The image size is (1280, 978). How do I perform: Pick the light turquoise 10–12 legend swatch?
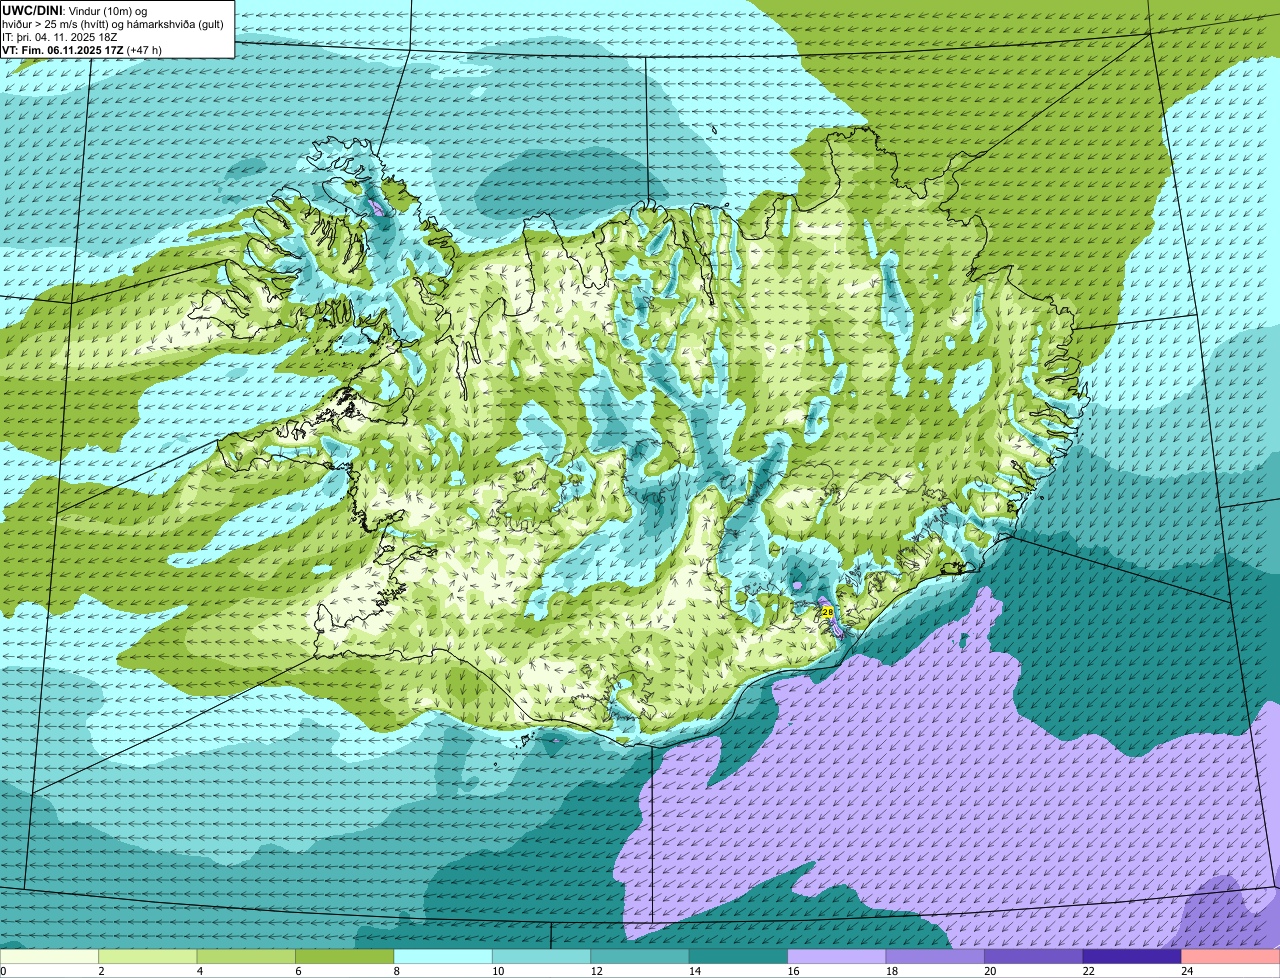pos(542,956)
